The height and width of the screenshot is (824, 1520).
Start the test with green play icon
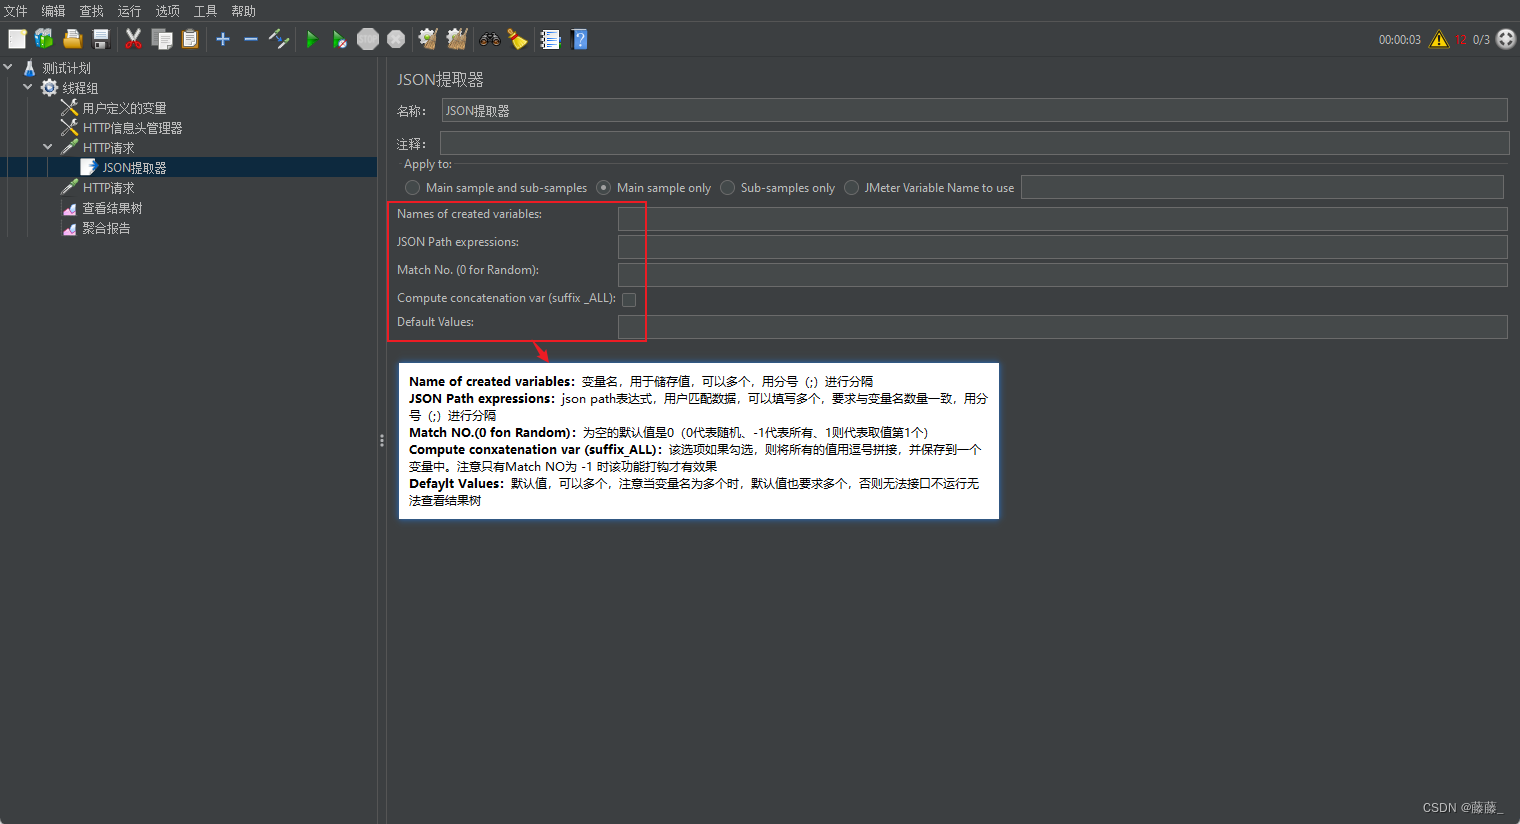(x=312, y=39)
